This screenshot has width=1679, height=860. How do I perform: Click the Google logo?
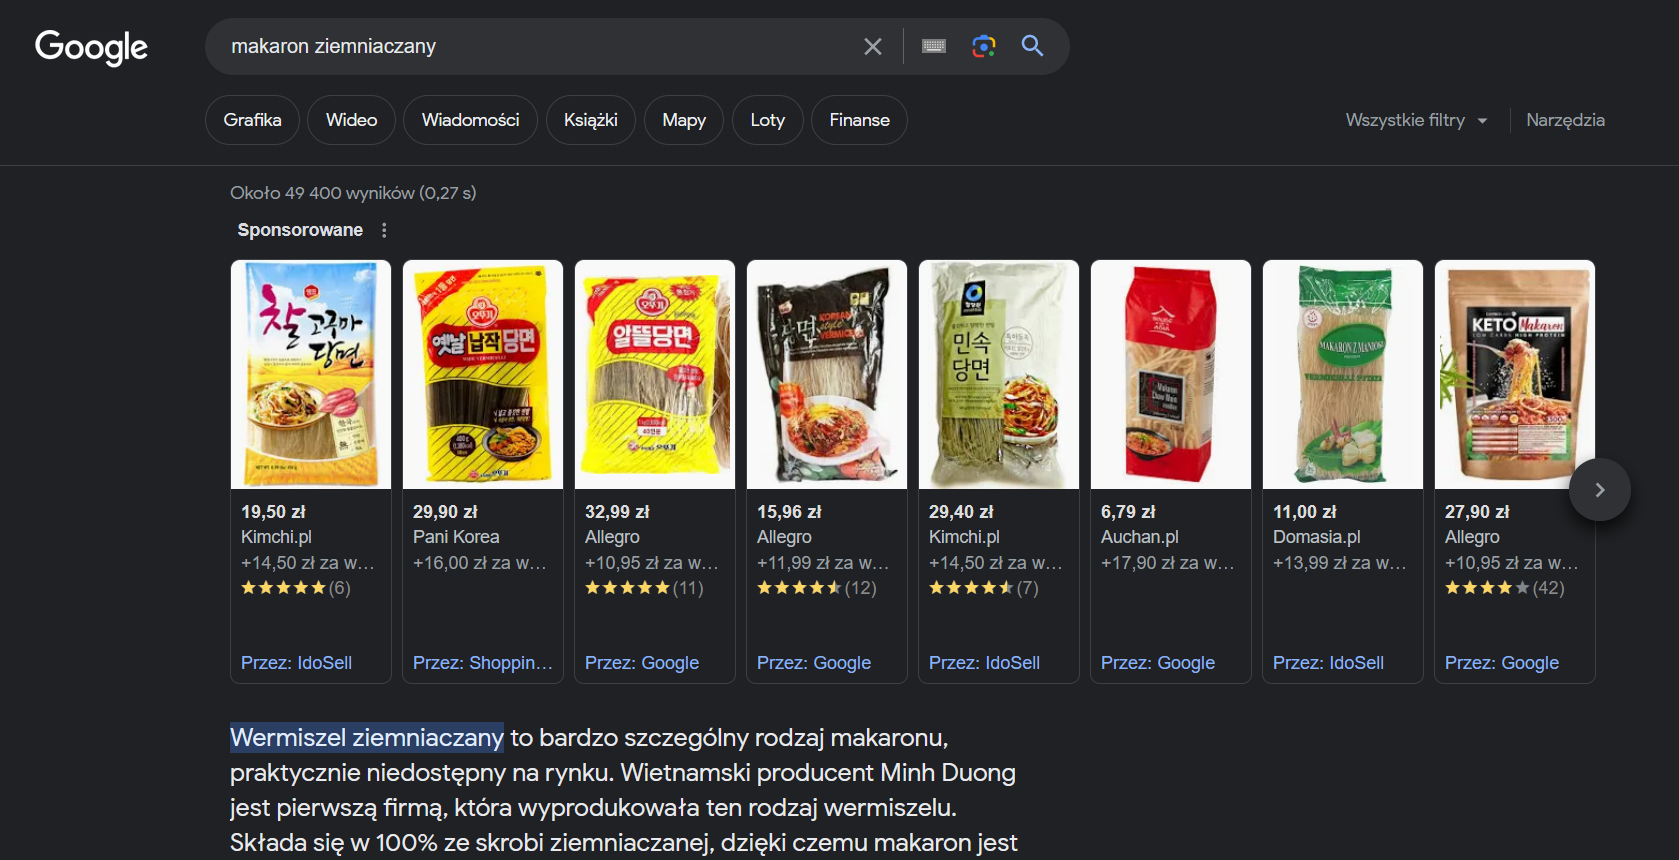(x=90, y=47)
